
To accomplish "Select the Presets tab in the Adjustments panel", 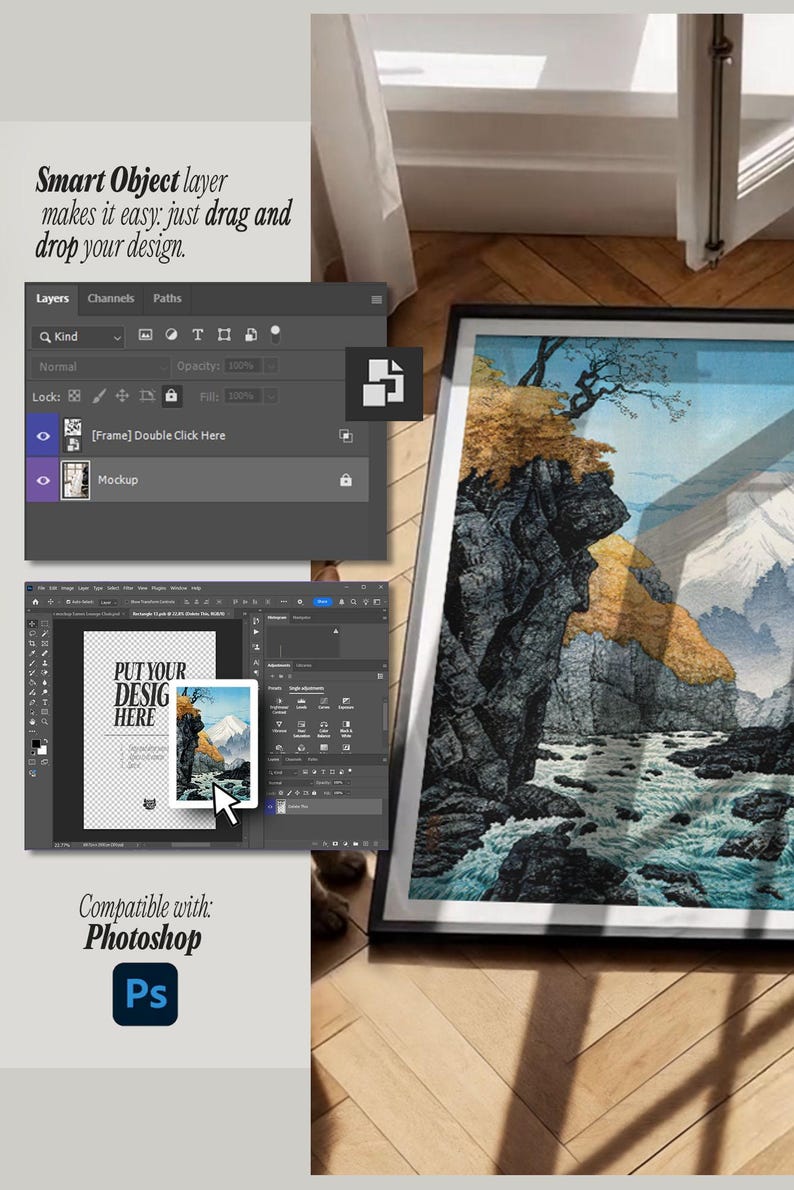I will click(275, 688).
